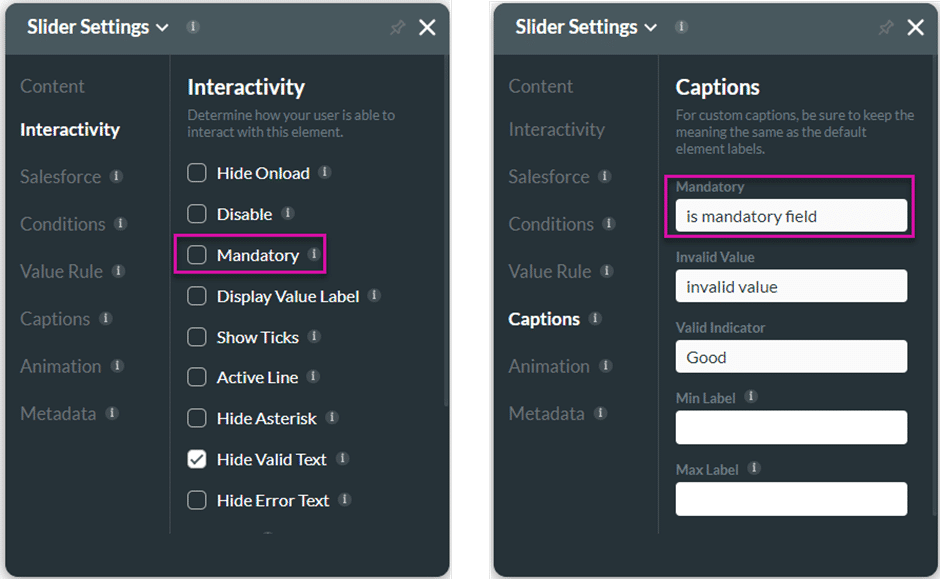
Task: Click info icon next to Max Label
Action: click(754, 468)
